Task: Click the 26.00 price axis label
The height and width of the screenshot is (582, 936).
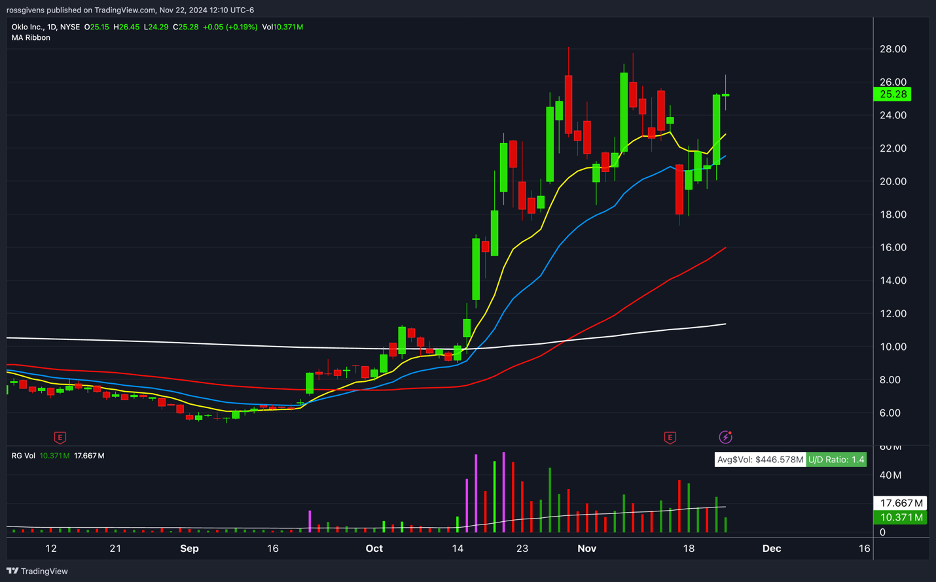Action: (893, 82)
